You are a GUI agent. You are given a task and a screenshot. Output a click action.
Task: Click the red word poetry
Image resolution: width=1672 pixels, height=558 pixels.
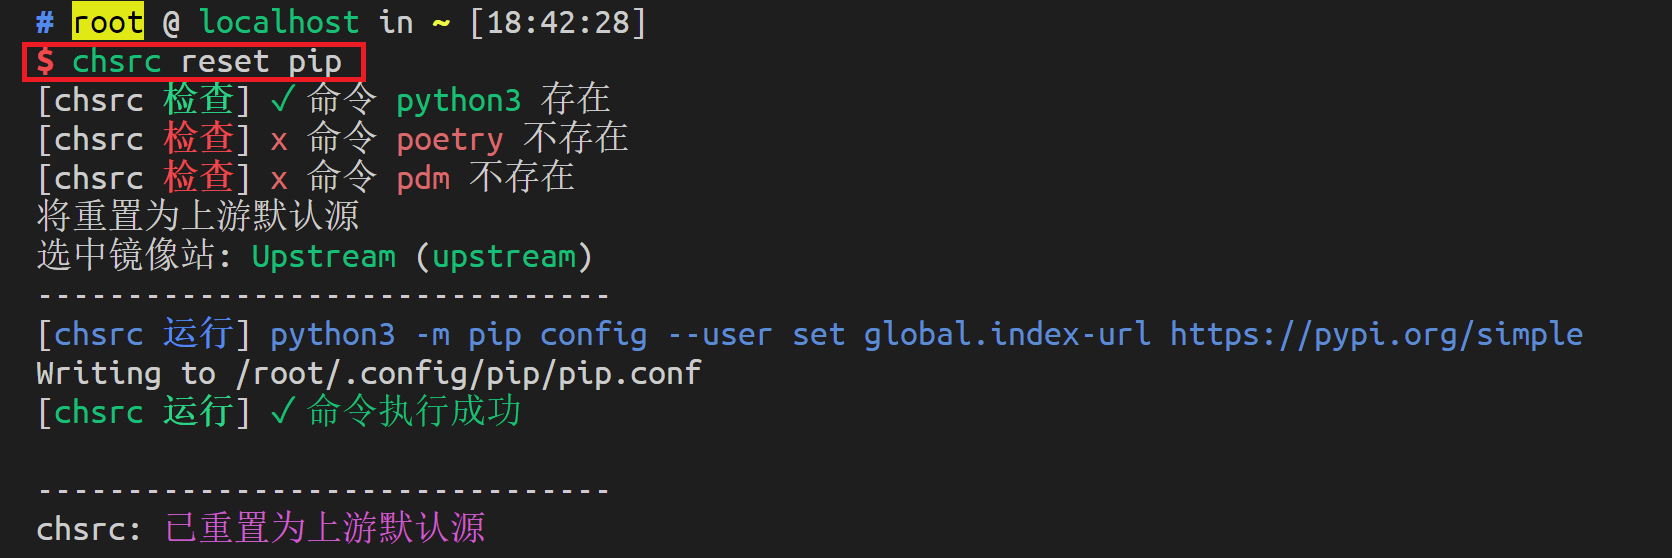(450, 140)
